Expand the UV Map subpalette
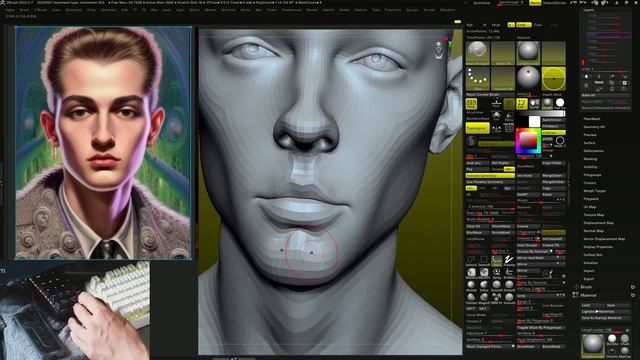The width and height of the screenshot is (640, 360). click(590, 207)
